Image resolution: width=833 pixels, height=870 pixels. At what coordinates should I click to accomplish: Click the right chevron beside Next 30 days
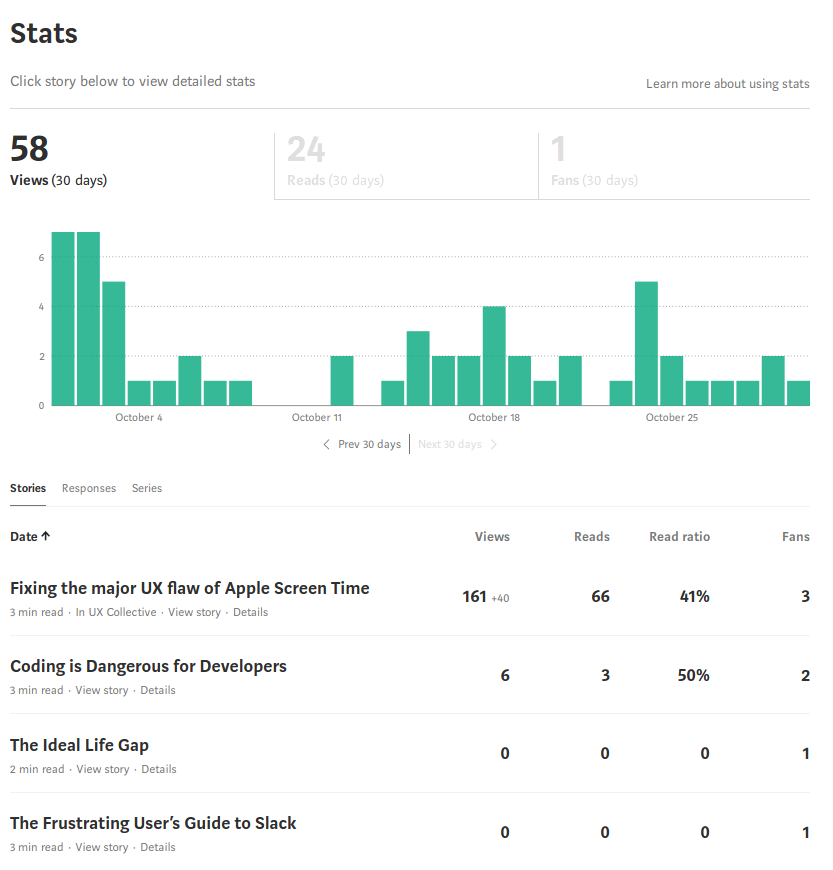tap(493, 444)
